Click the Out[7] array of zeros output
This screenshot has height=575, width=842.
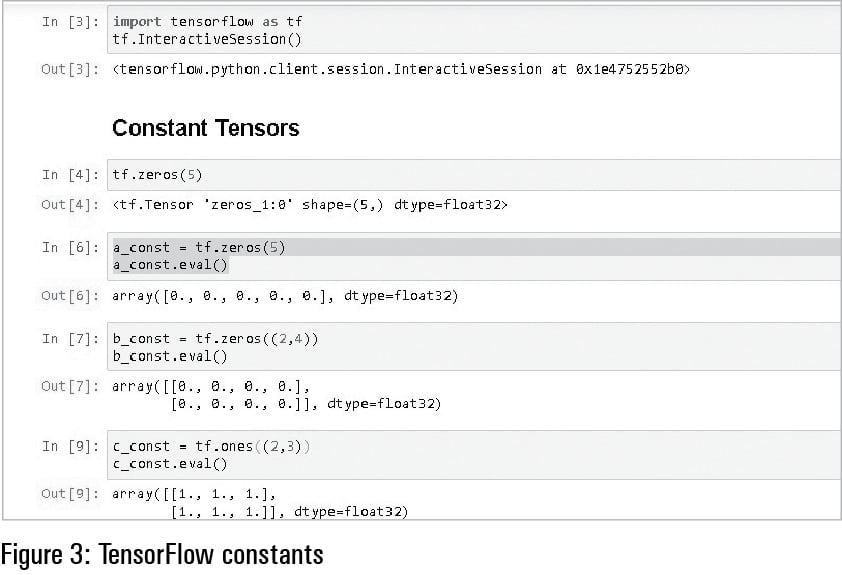[x=276, y=395]
